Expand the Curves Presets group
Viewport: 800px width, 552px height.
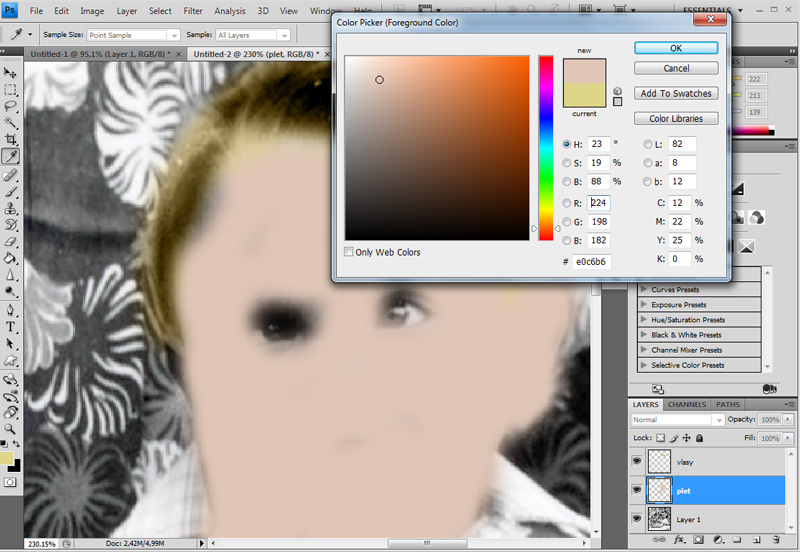coord(644,289)
